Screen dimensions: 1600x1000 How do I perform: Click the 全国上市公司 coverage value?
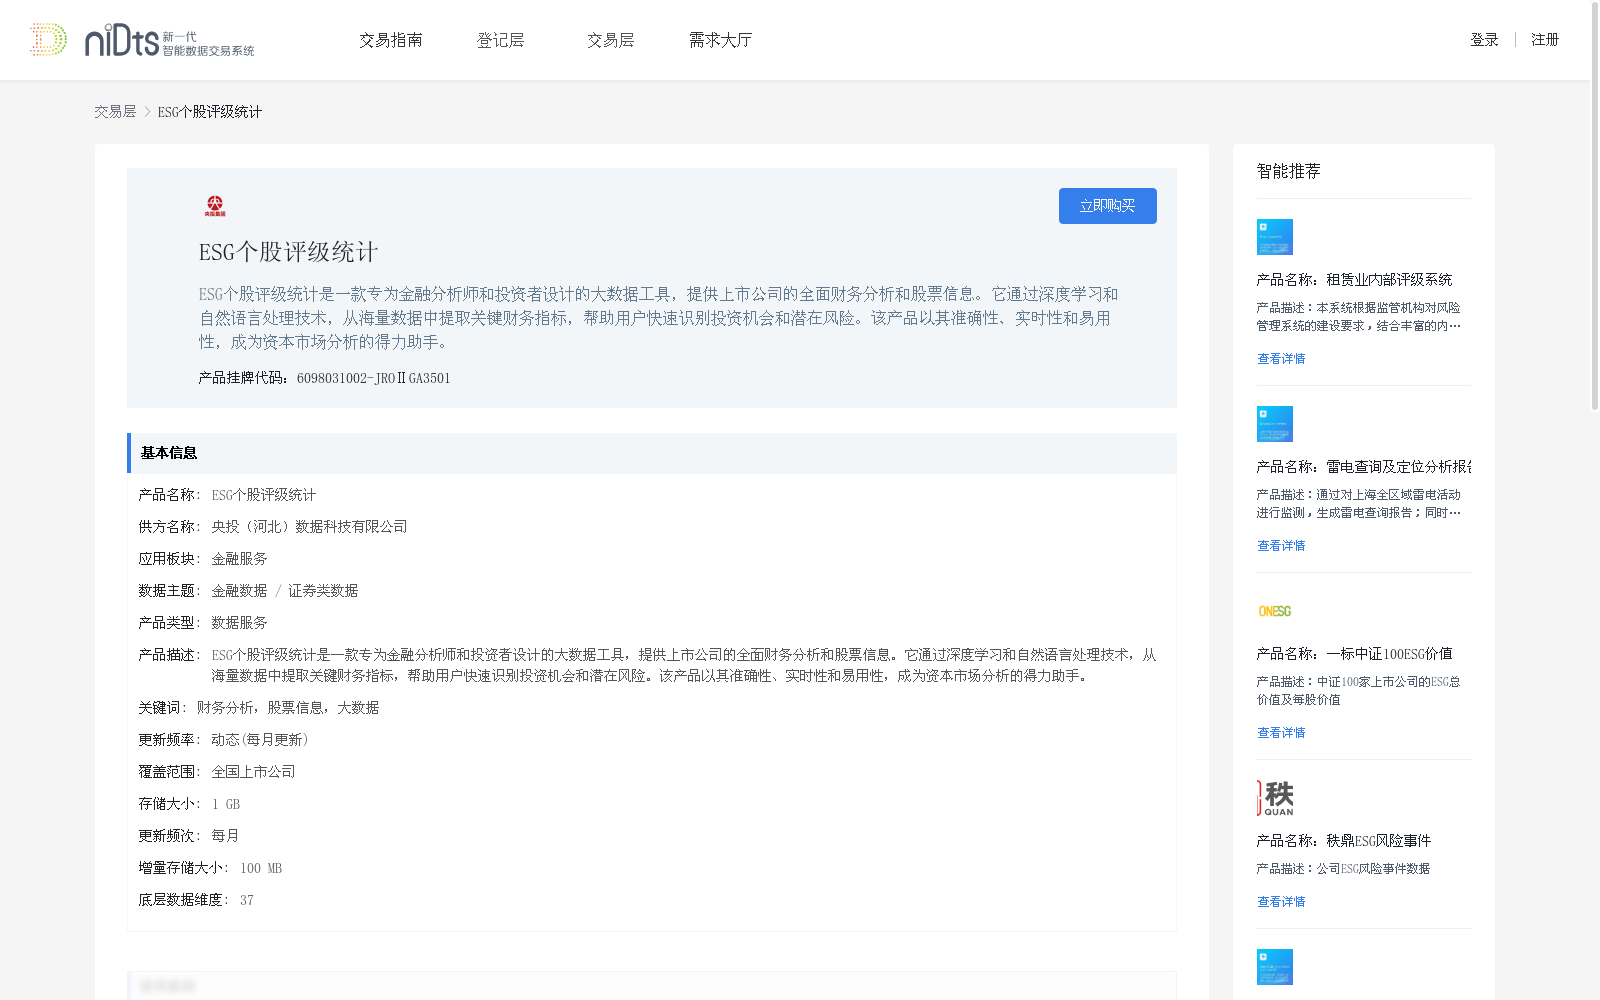[253, 772]
